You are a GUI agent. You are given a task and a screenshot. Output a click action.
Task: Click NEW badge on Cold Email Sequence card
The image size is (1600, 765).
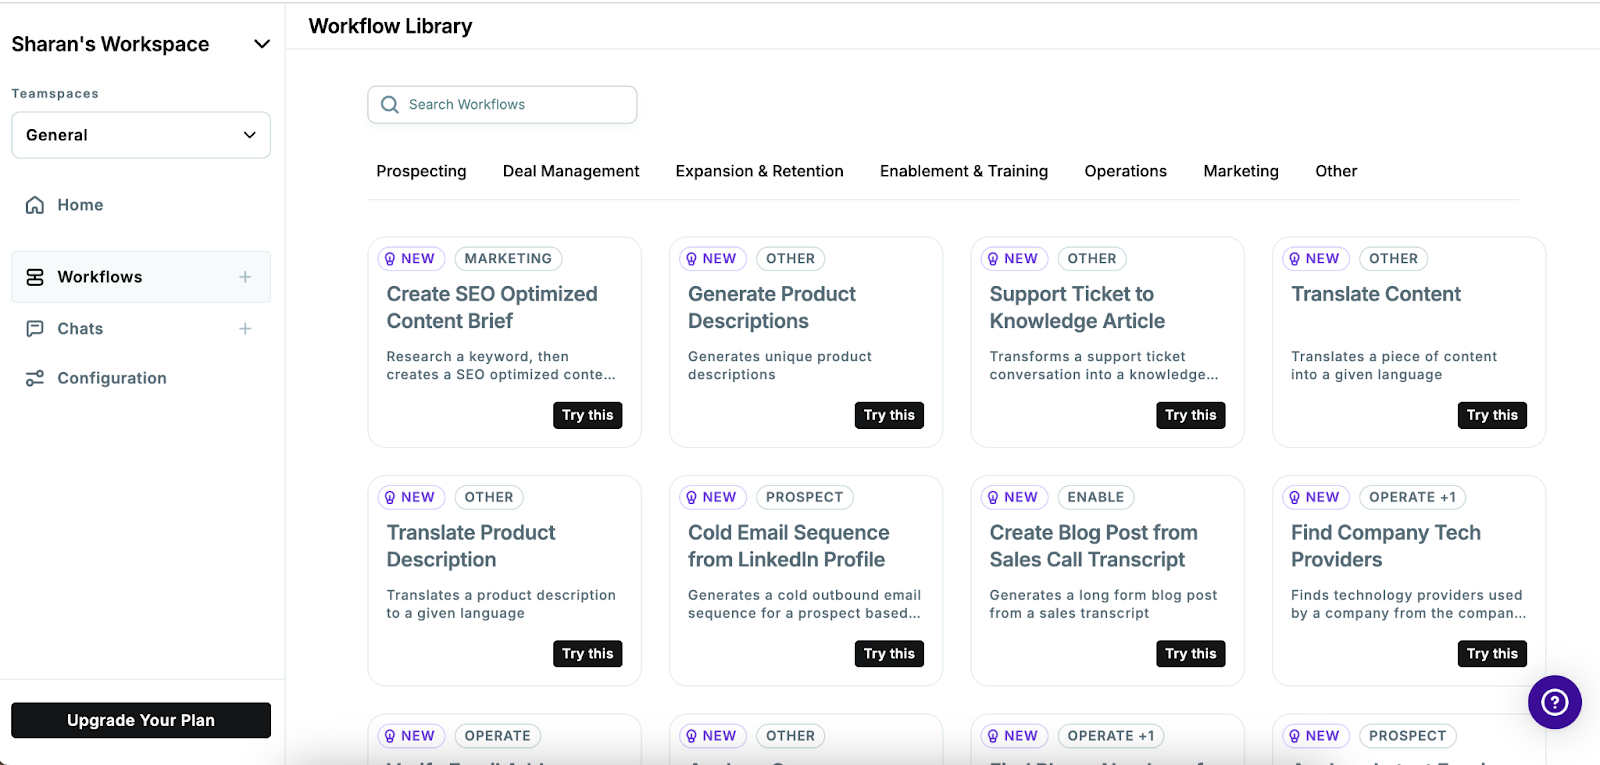point(712,497)
